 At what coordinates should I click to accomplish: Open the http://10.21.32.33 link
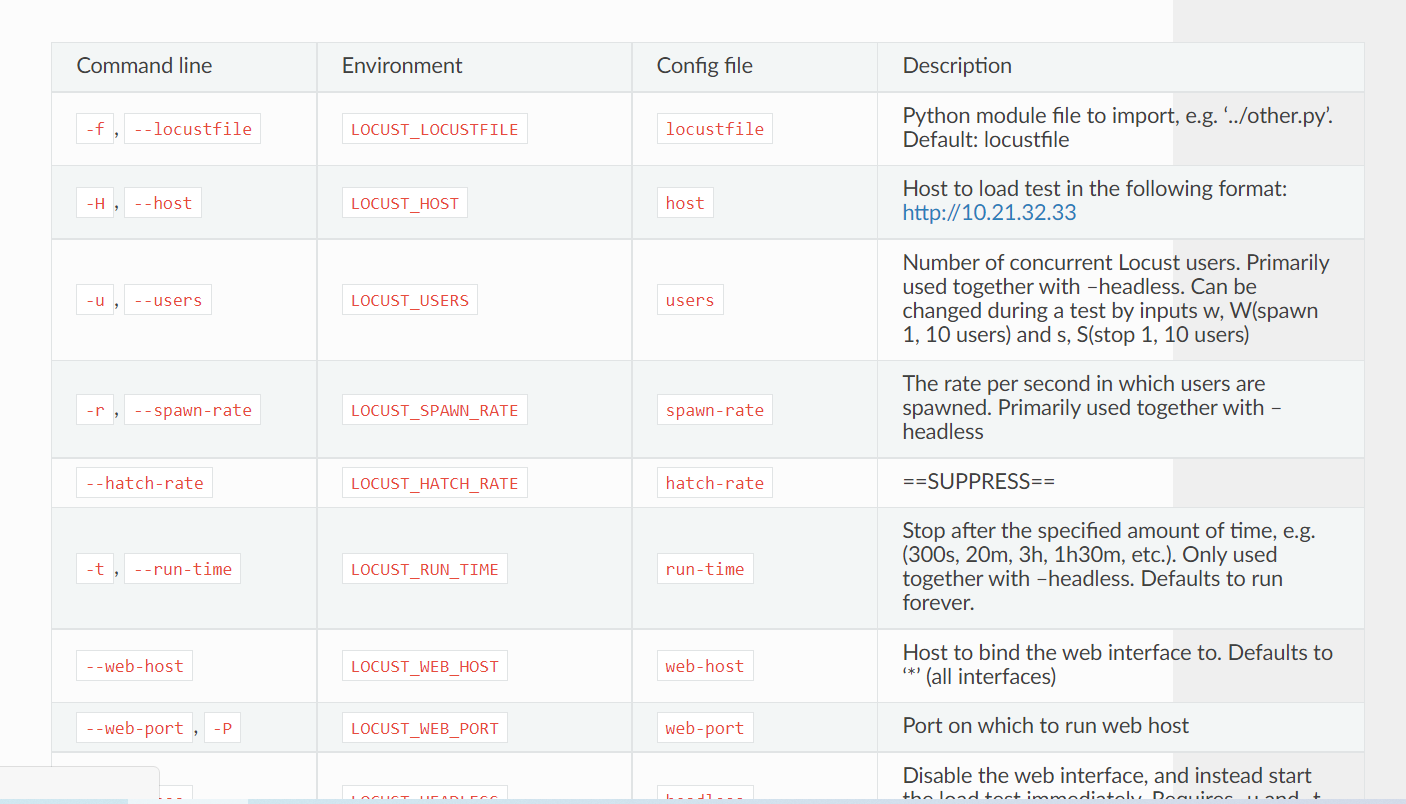click(x=988, y=212)
